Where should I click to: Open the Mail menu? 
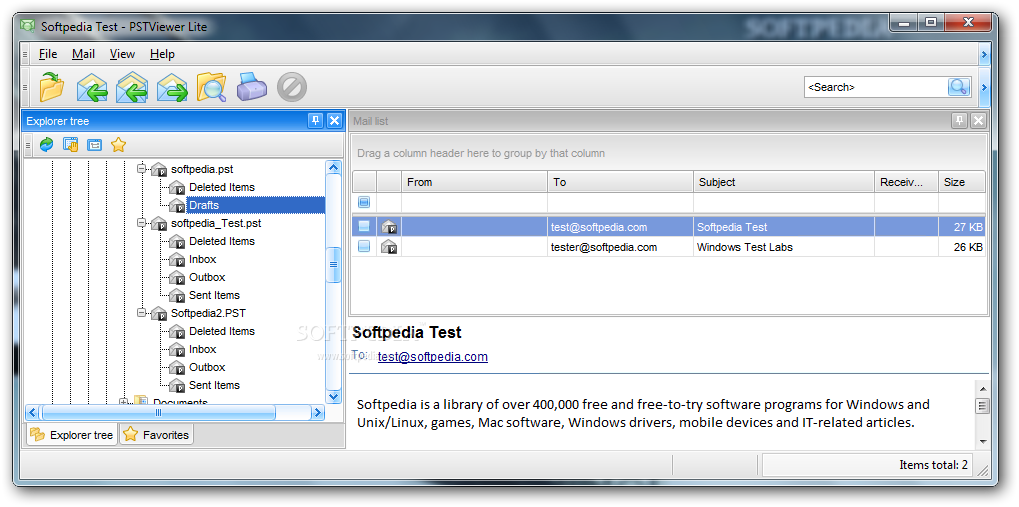pos(84,55)
